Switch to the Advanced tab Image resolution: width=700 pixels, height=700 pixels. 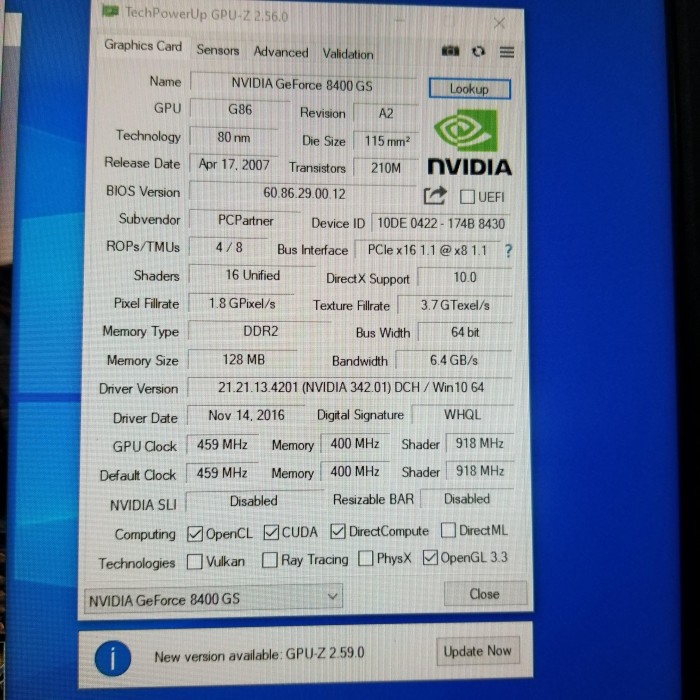tap(281, 52)
